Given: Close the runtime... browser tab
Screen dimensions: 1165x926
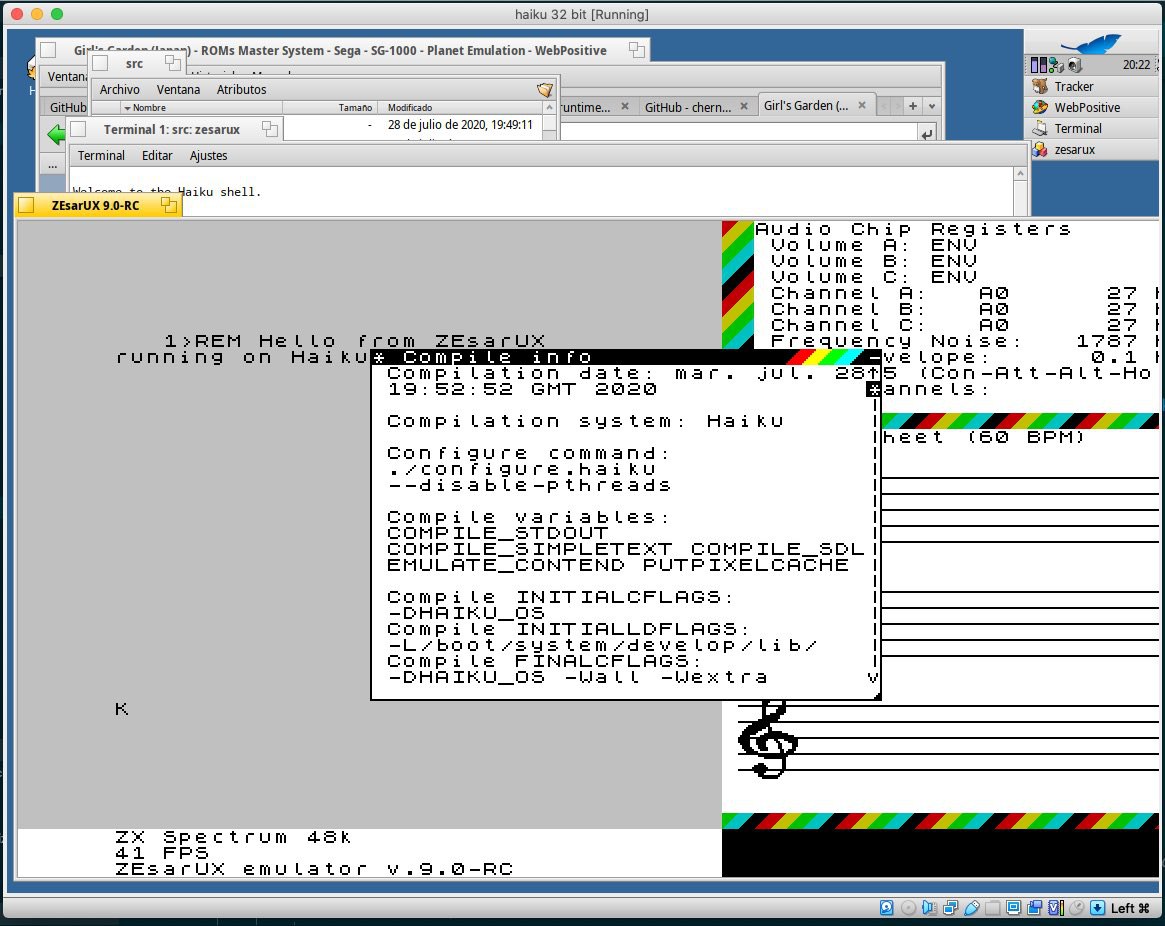Looking at the screenshot, I should tap(625, 106).
